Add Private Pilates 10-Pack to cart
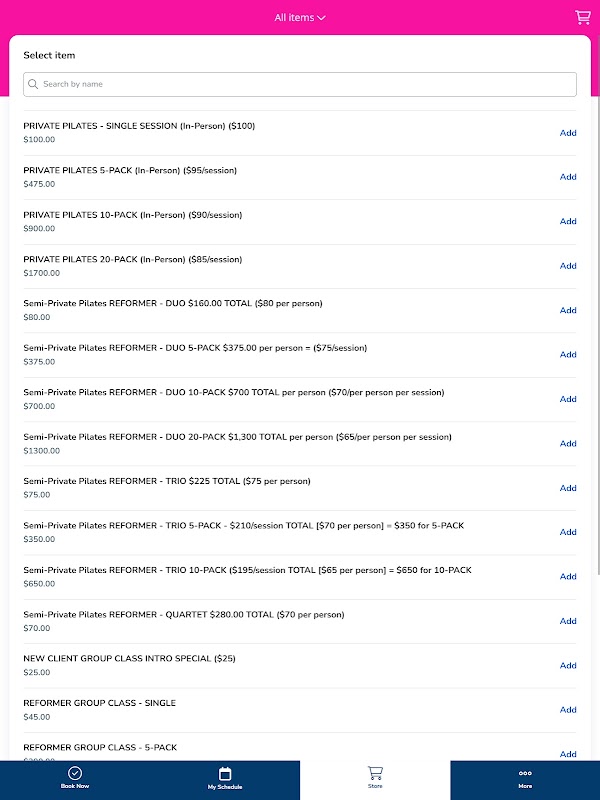600x800 pixels. [568, 222]
